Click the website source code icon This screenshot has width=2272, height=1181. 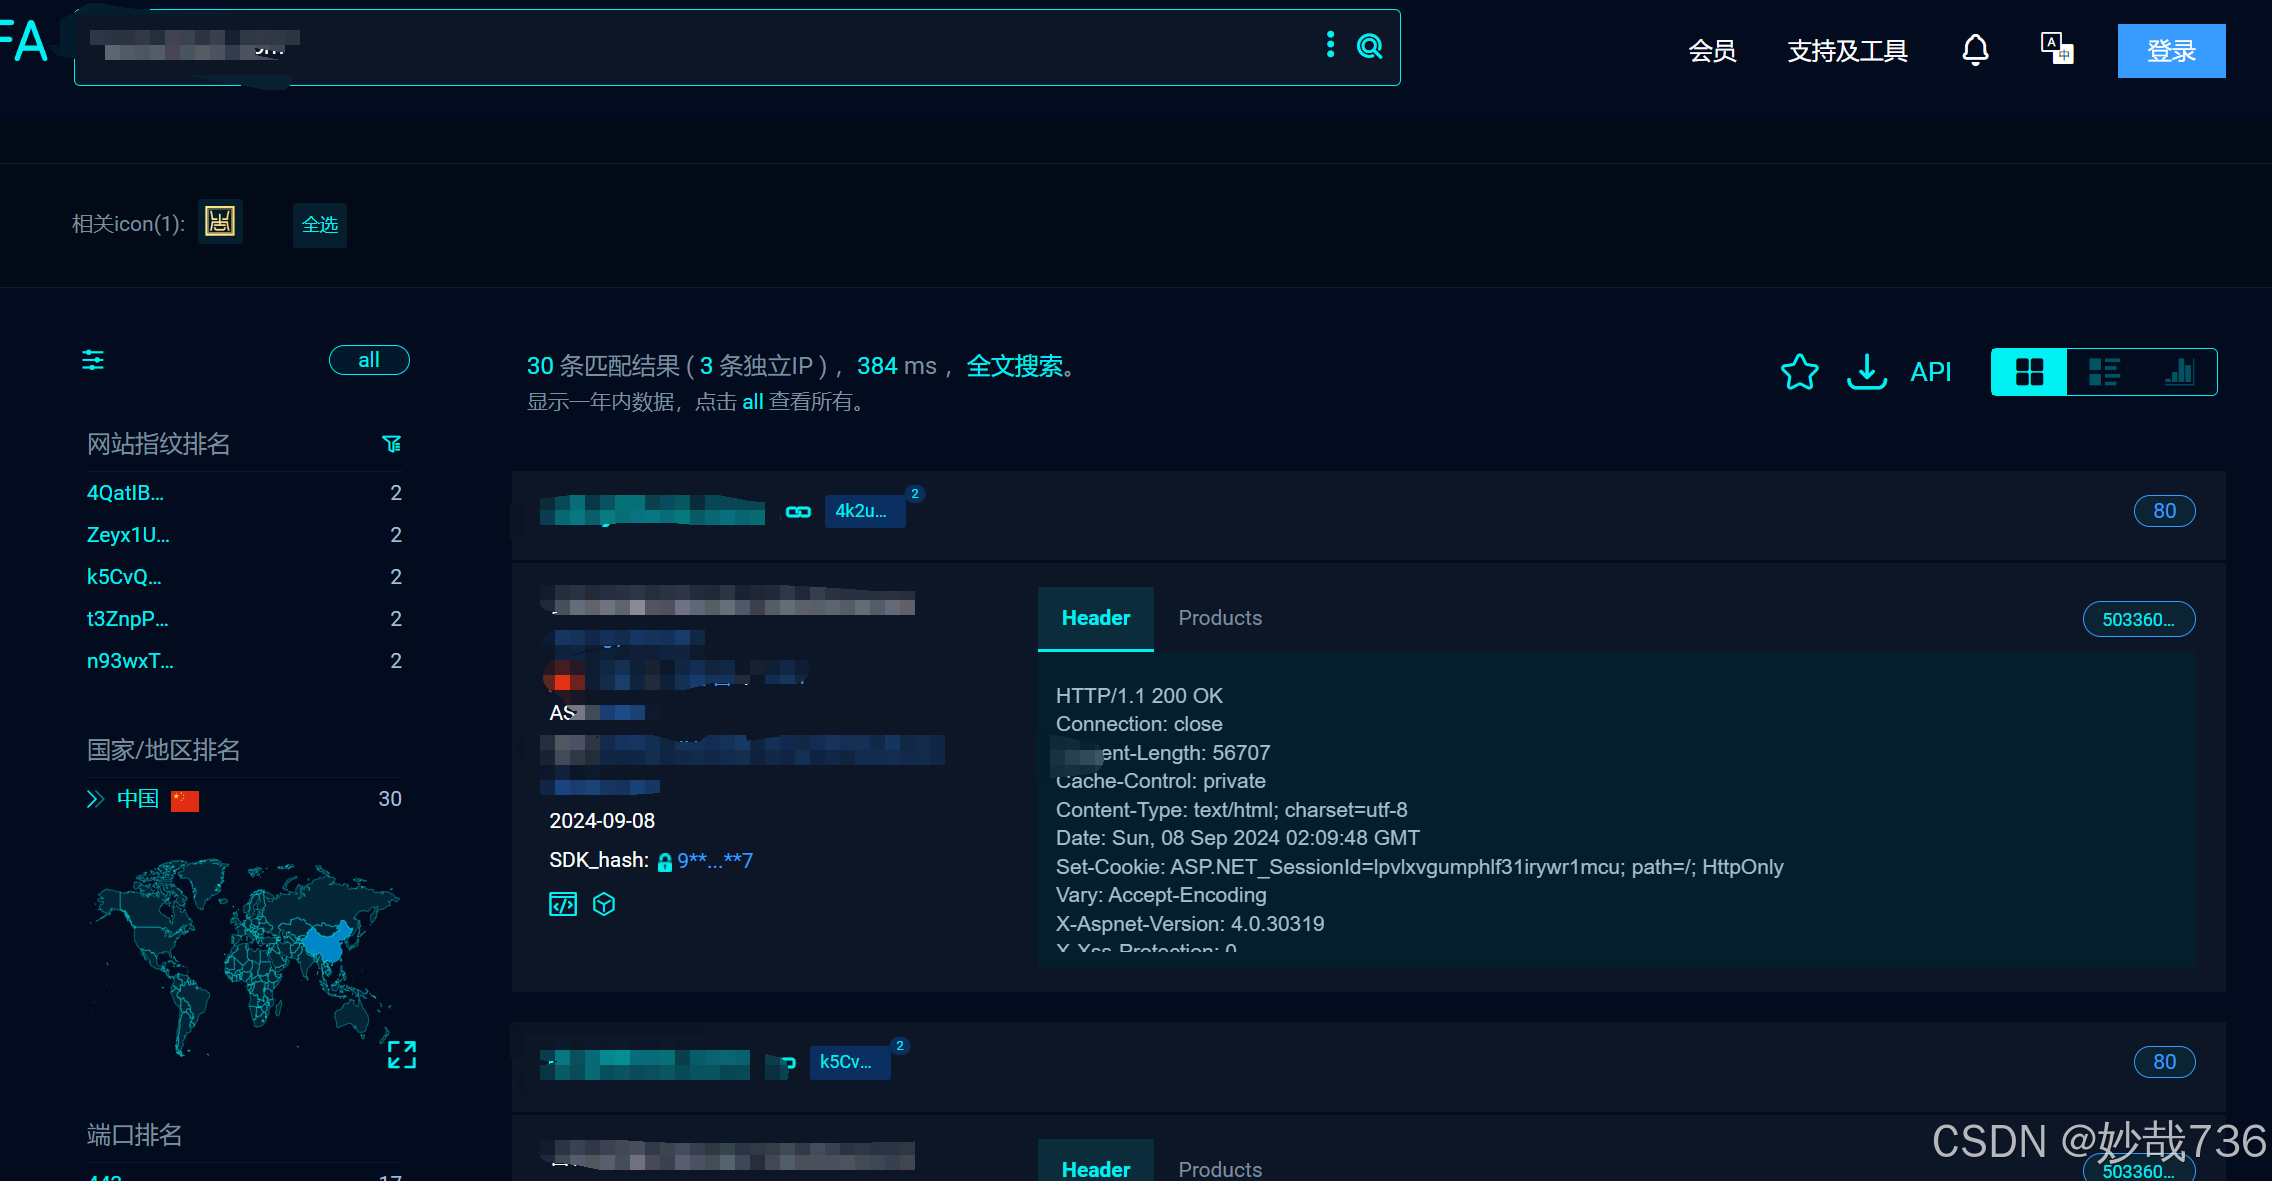[x=563, y=904]
